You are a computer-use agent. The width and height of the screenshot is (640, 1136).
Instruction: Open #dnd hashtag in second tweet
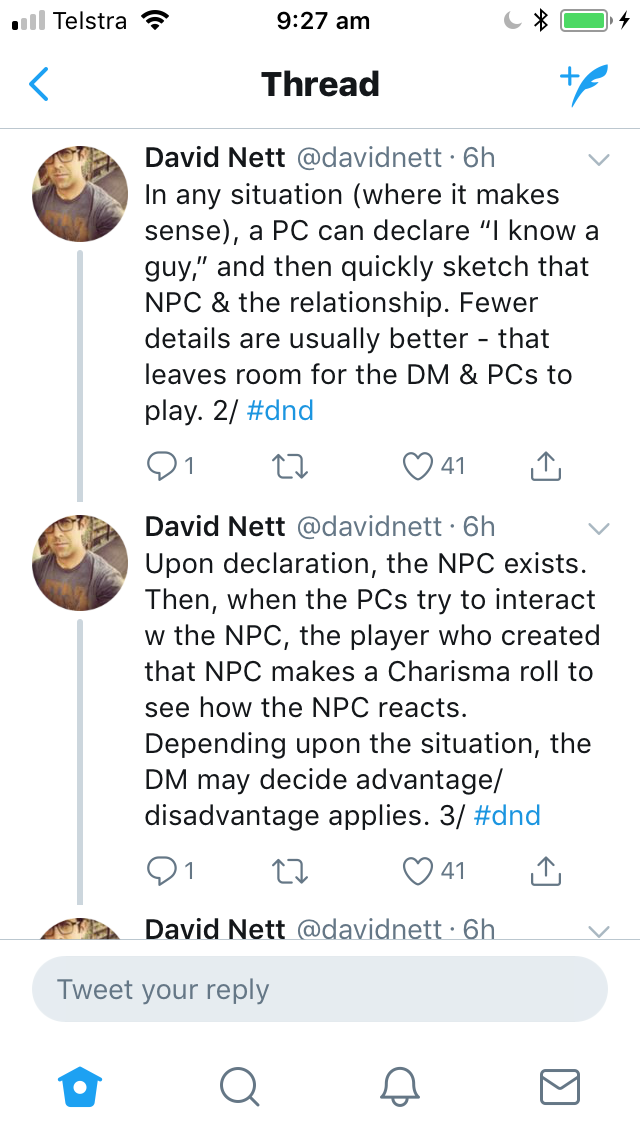click(507, 815)
